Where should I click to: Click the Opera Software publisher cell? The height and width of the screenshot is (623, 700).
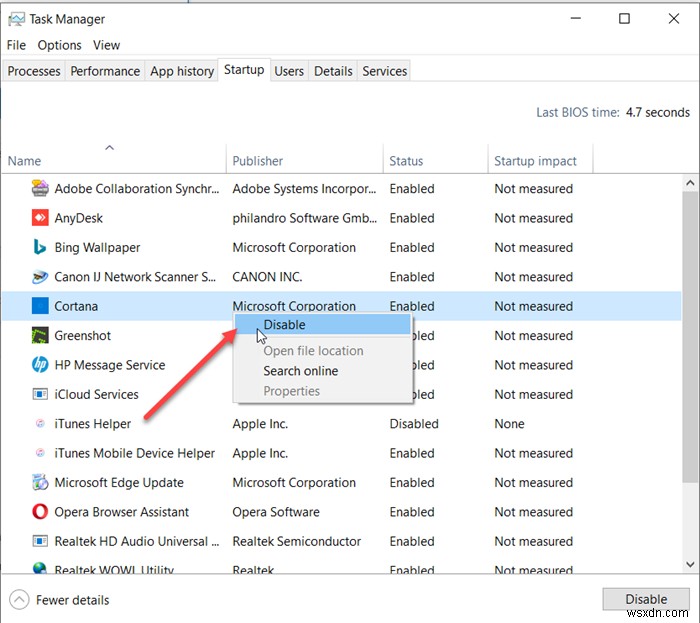point(276,512)
